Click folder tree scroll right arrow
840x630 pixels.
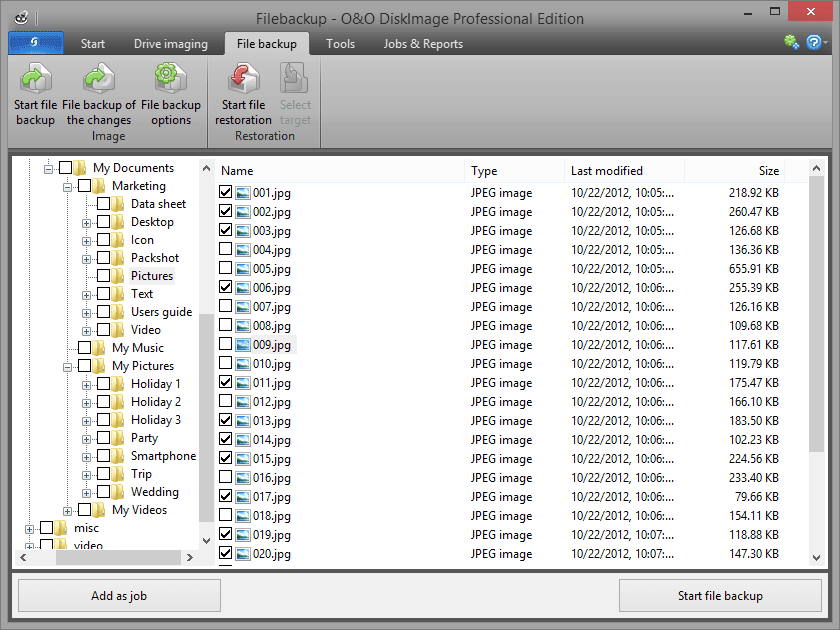190,557
